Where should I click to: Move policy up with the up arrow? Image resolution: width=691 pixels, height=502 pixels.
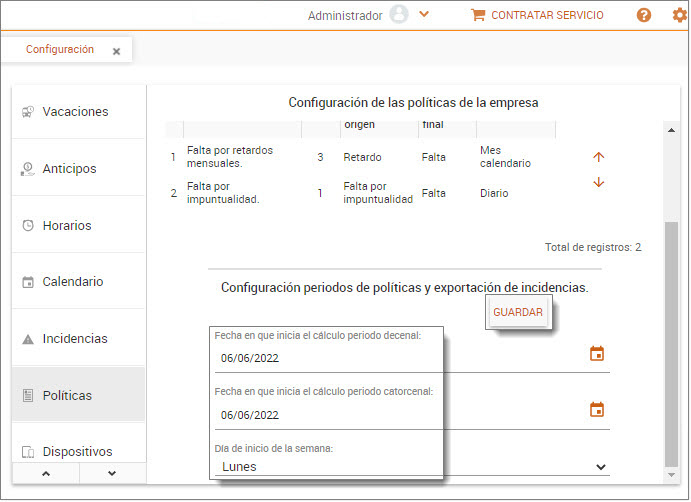click(x=599, y=157)
